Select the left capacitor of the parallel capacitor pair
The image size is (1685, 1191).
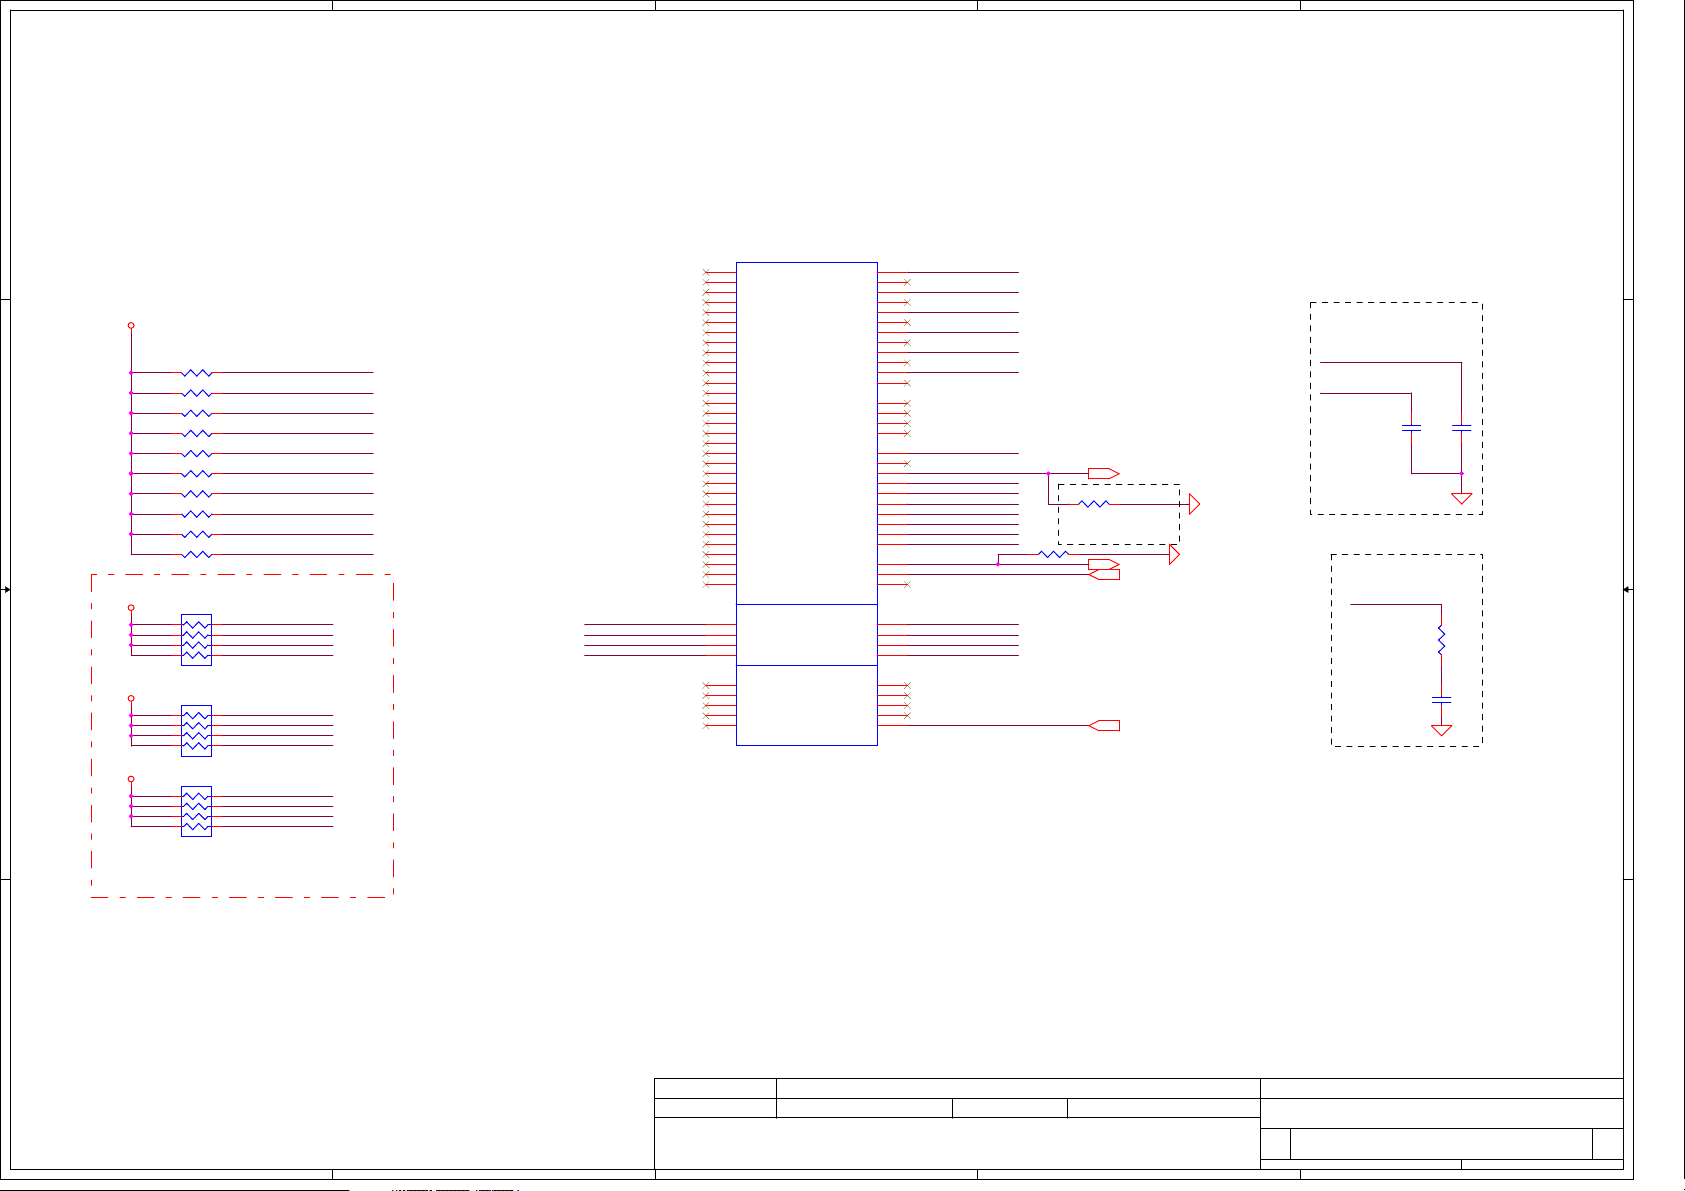pyautogui.click(x=1411, y=428)
